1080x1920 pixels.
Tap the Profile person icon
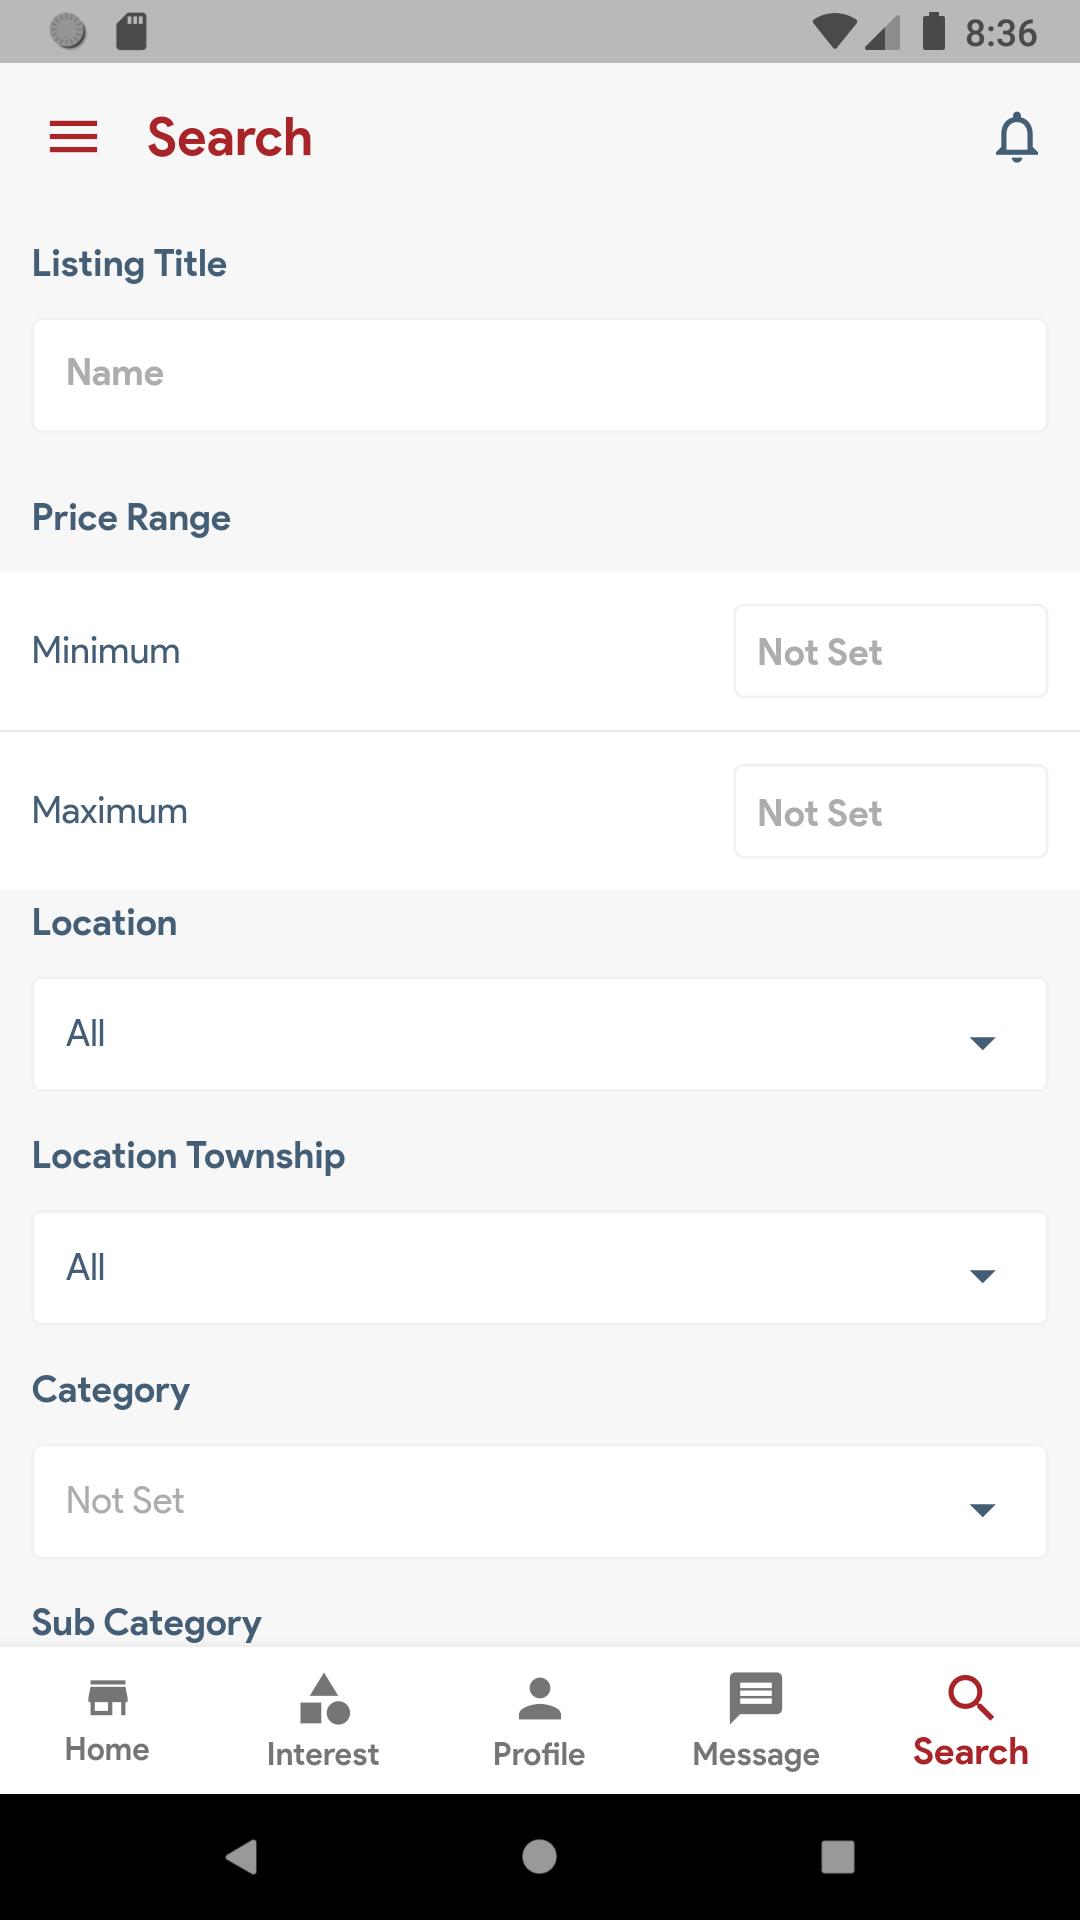pos(540,1698)
